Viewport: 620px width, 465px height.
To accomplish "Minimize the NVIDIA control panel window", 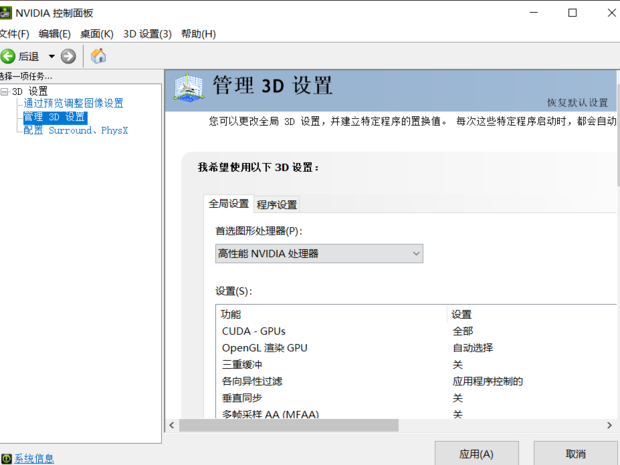I will 534,13.
